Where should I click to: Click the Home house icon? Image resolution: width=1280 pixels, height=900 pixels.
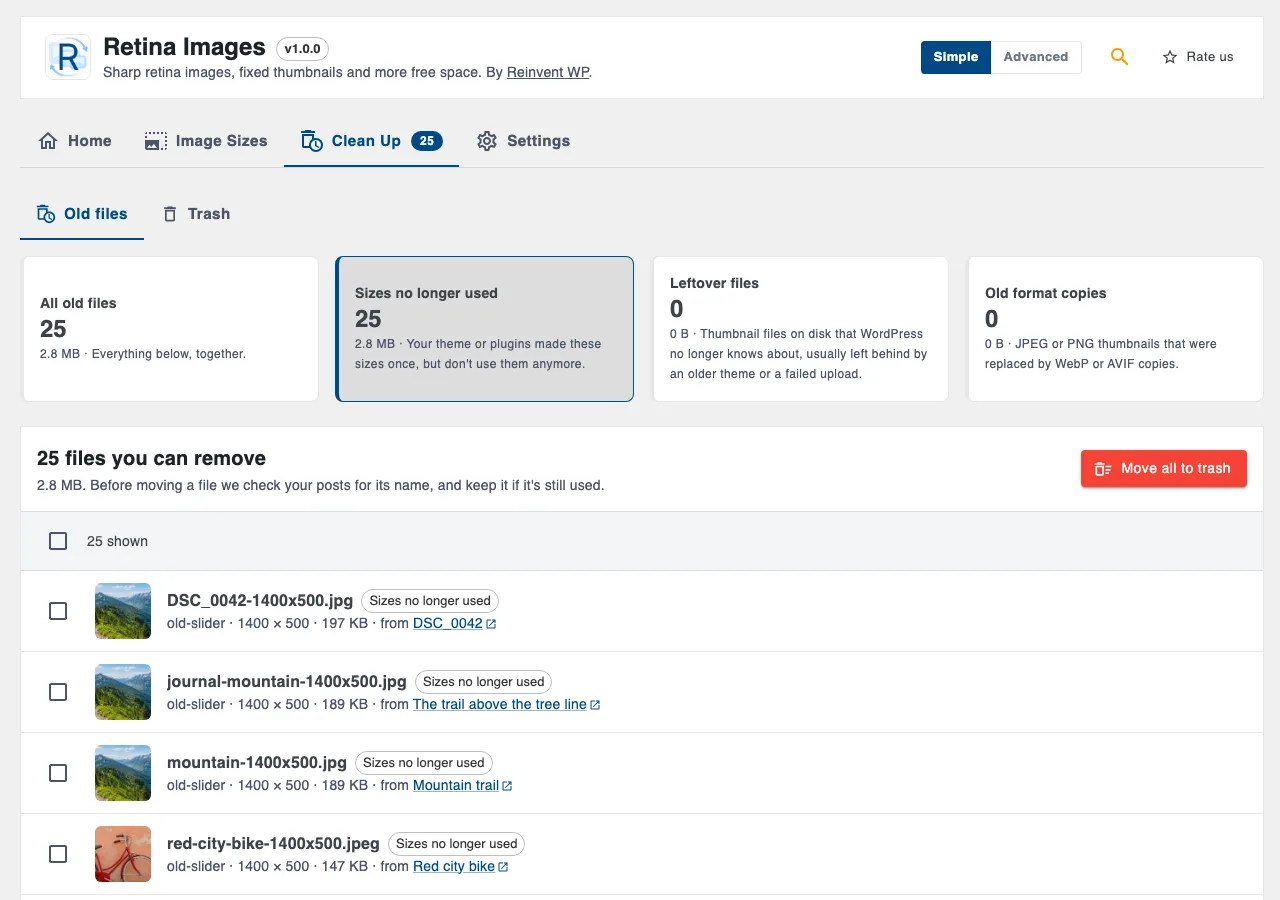pos(48,141)
